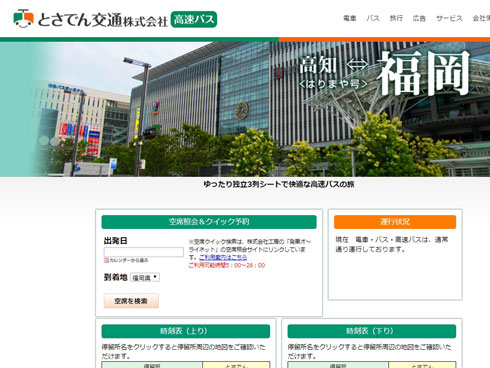Click inside the 出発日 date field
This screenshot has width=490, height=368.
(144, 252)
